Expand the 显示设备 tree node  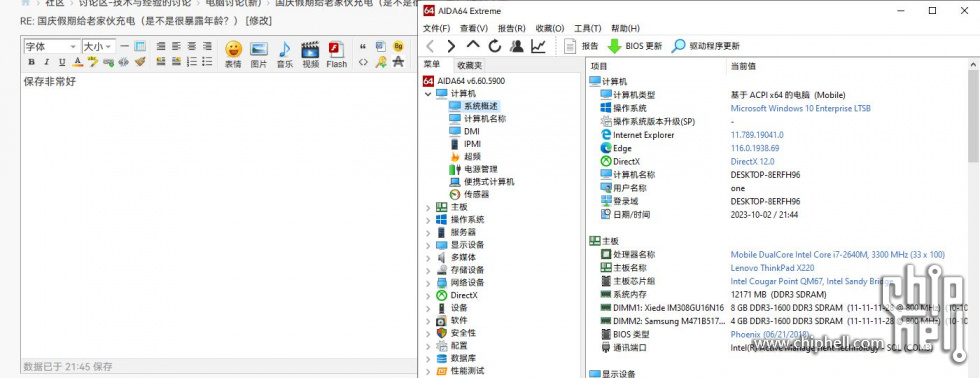coord(428,245)
